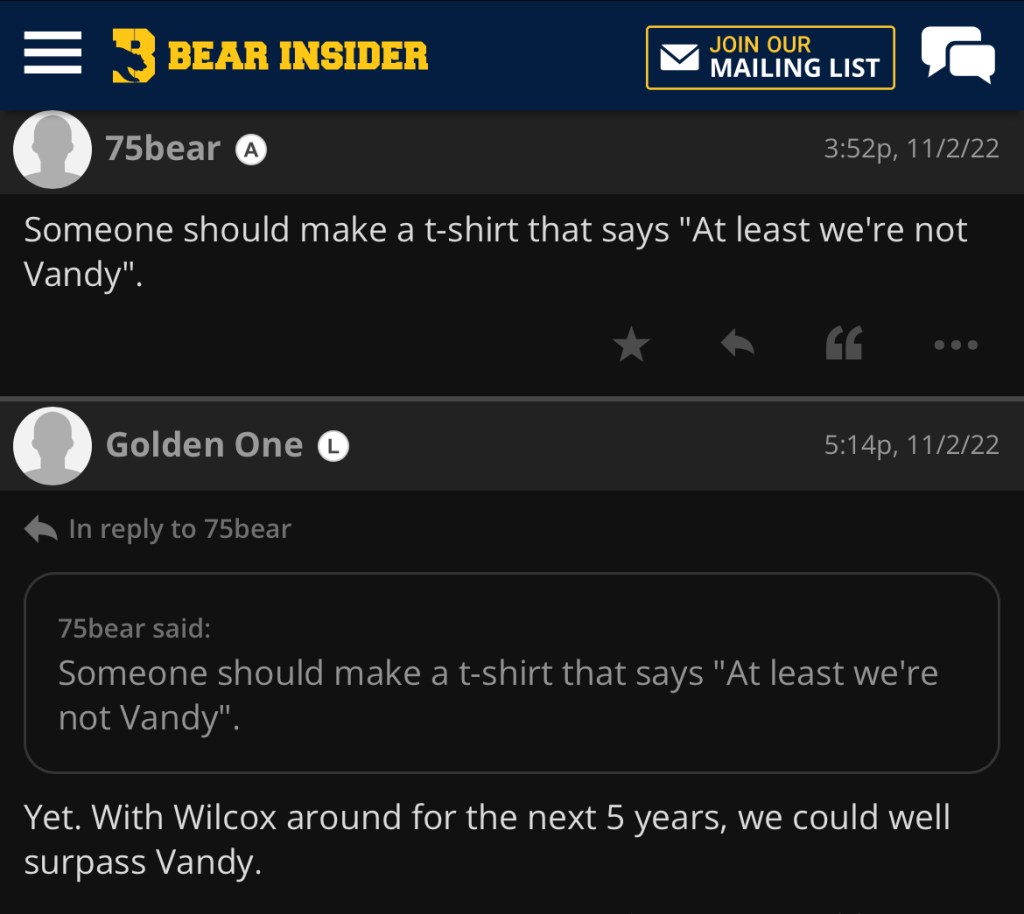Join the mailing list
This screenshot has height=914, width=1024.
click(770, 57)
